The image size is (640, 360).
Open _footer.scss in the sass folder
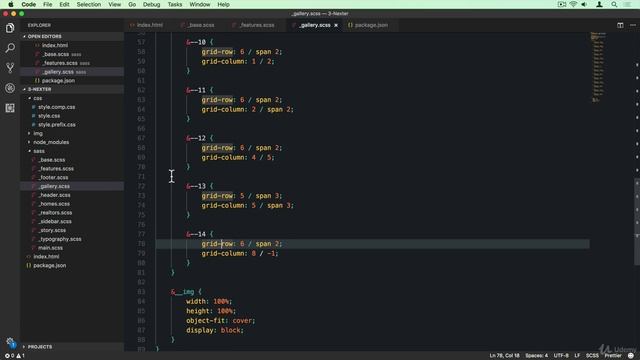pos(53,178)
